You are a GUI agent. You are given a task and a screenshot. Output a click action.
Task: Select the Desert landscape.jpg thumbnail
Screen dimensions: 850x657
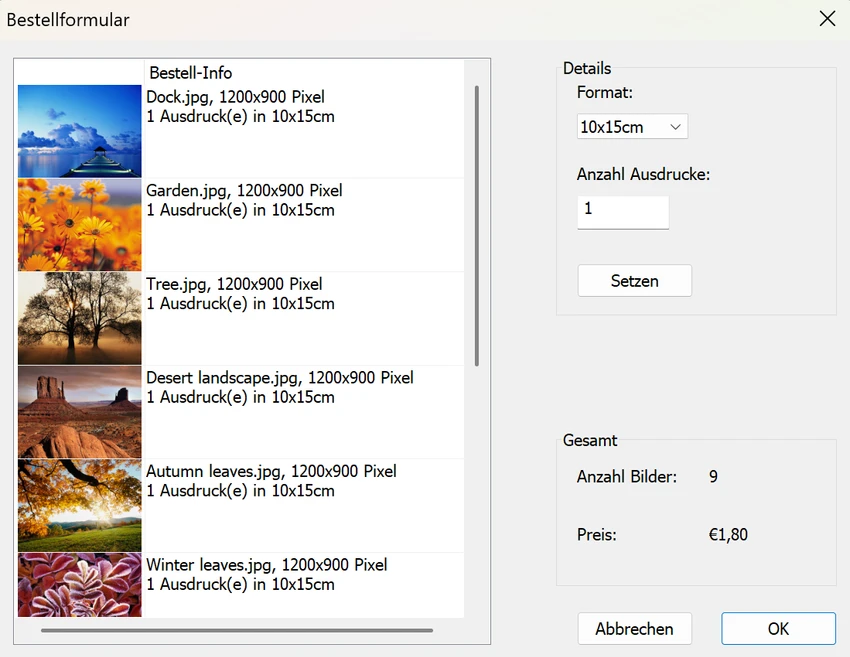coord(80,412)
